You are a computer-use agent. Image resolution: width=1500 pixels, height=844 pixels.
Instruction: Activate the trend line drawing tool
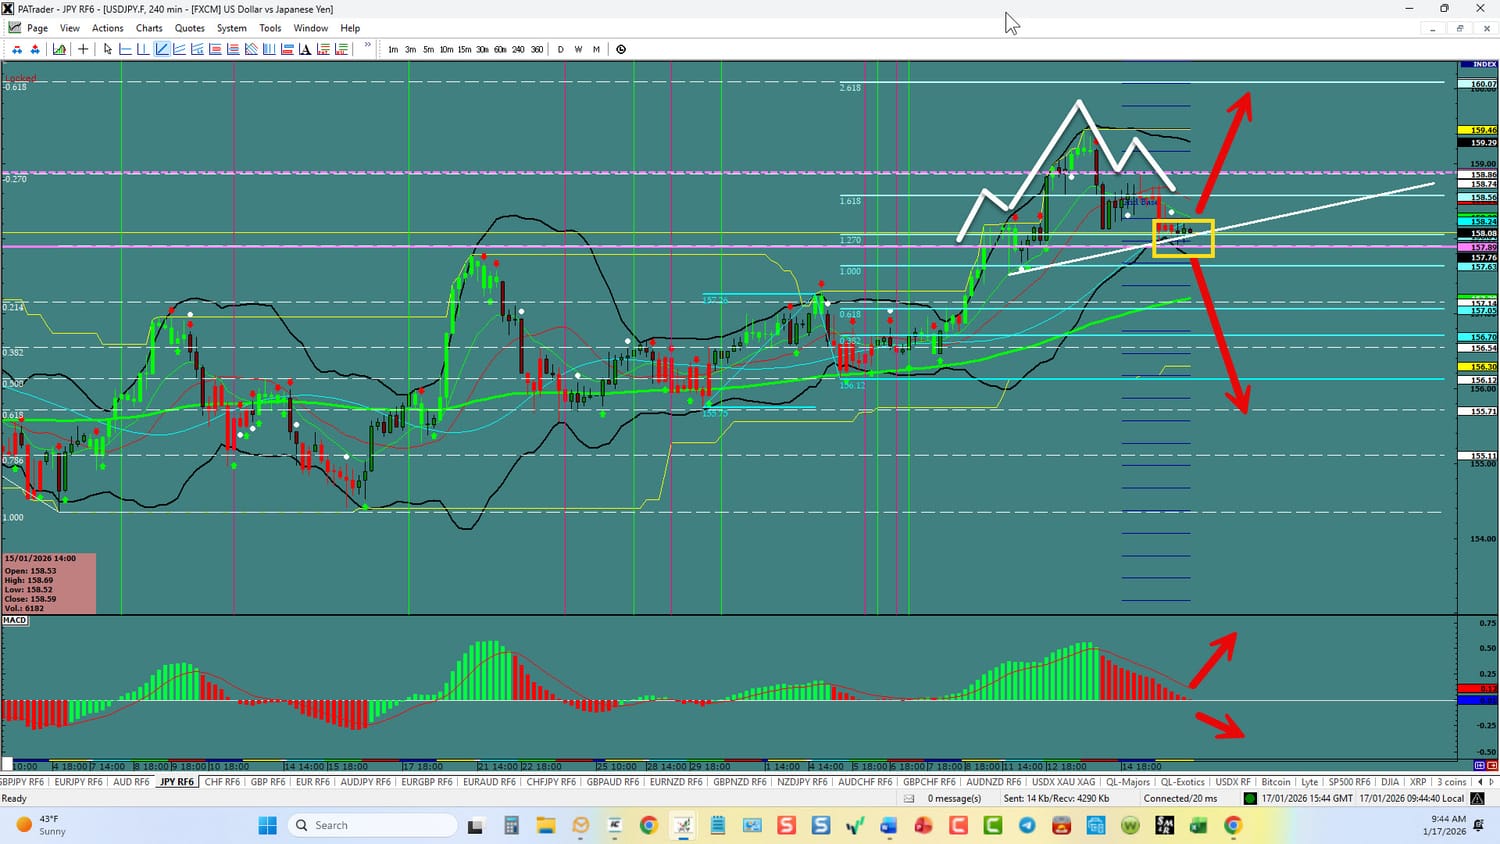coord(162,49)
